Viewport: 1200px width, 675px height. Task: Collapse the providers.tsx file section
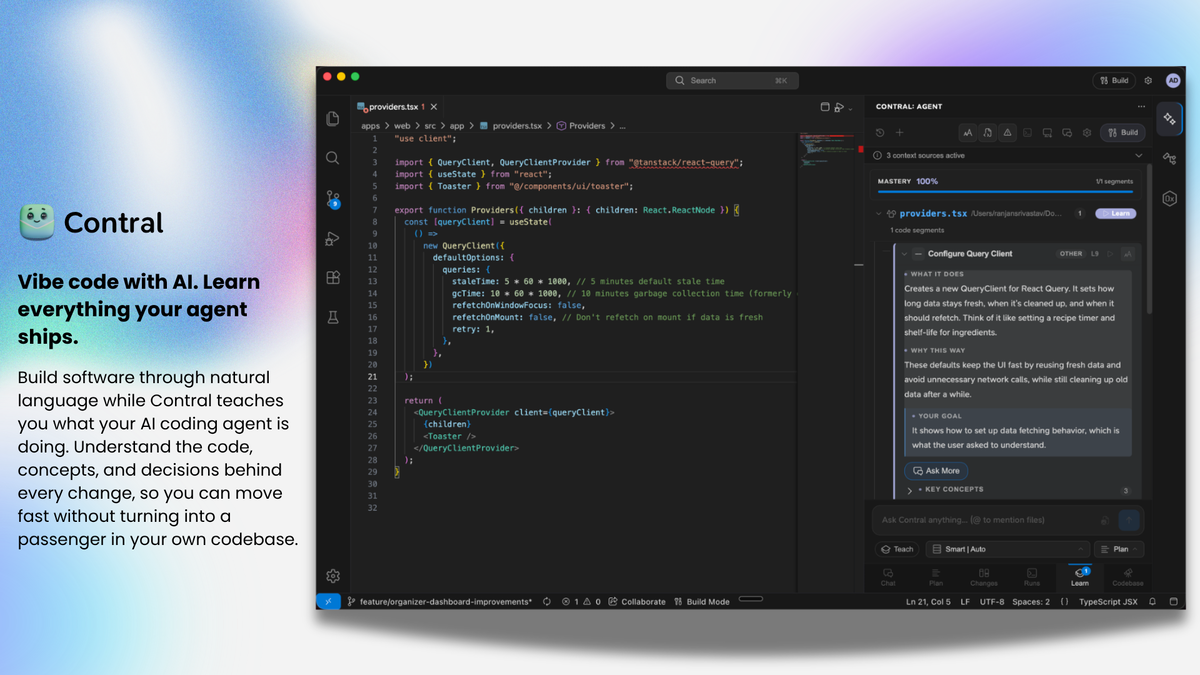(879, 213)
